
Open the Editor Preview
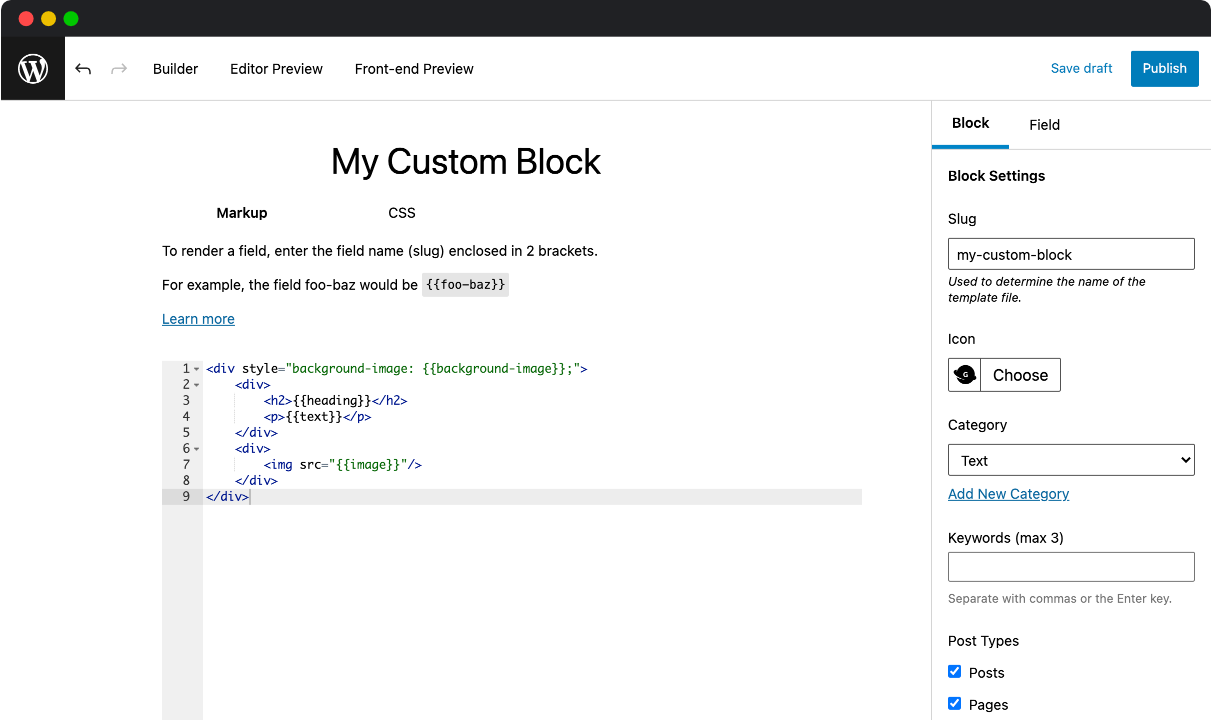[x=276, y=69]
